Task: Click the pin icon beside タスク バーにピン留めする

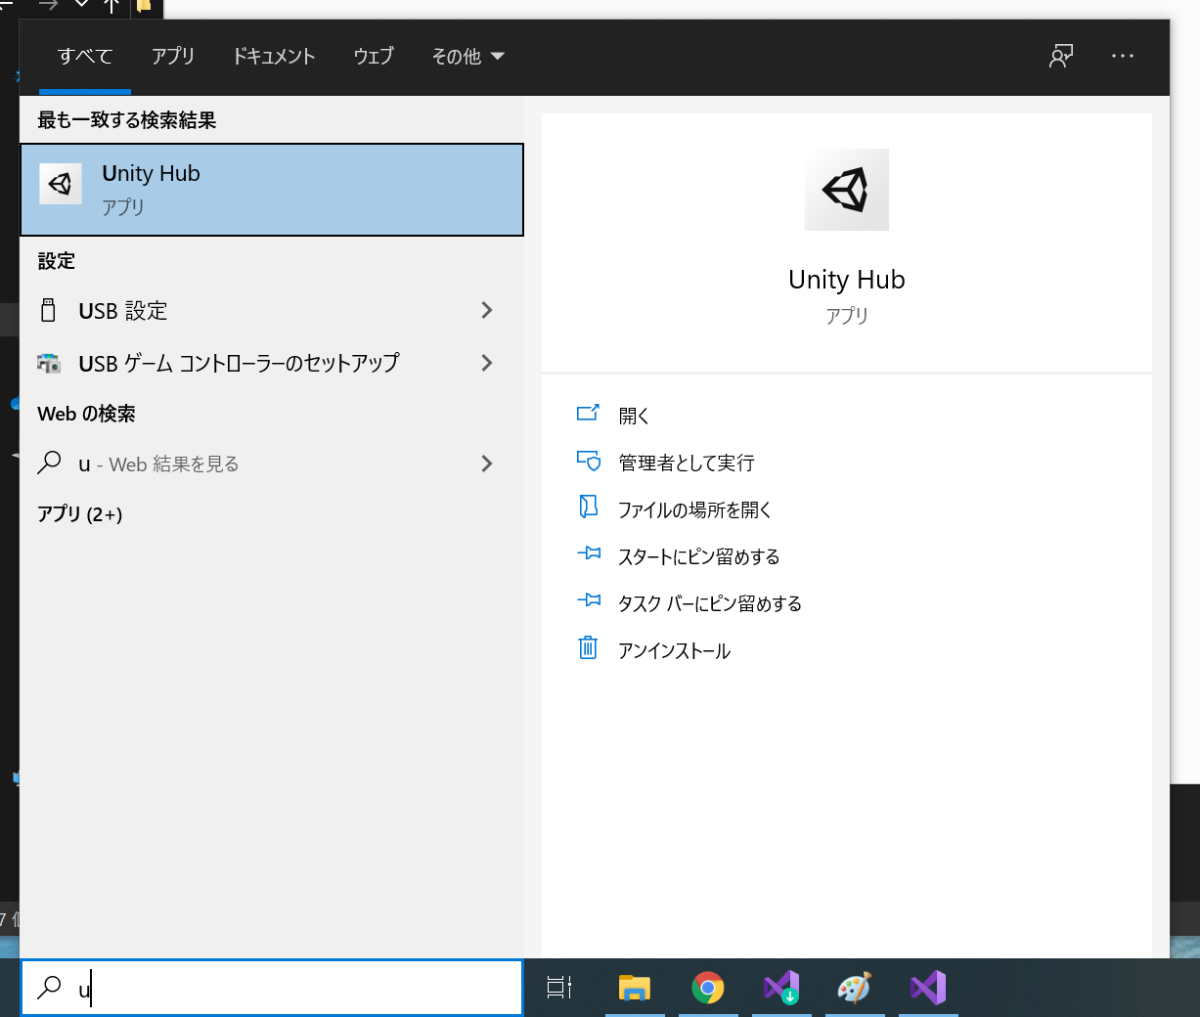Action: 589,600
